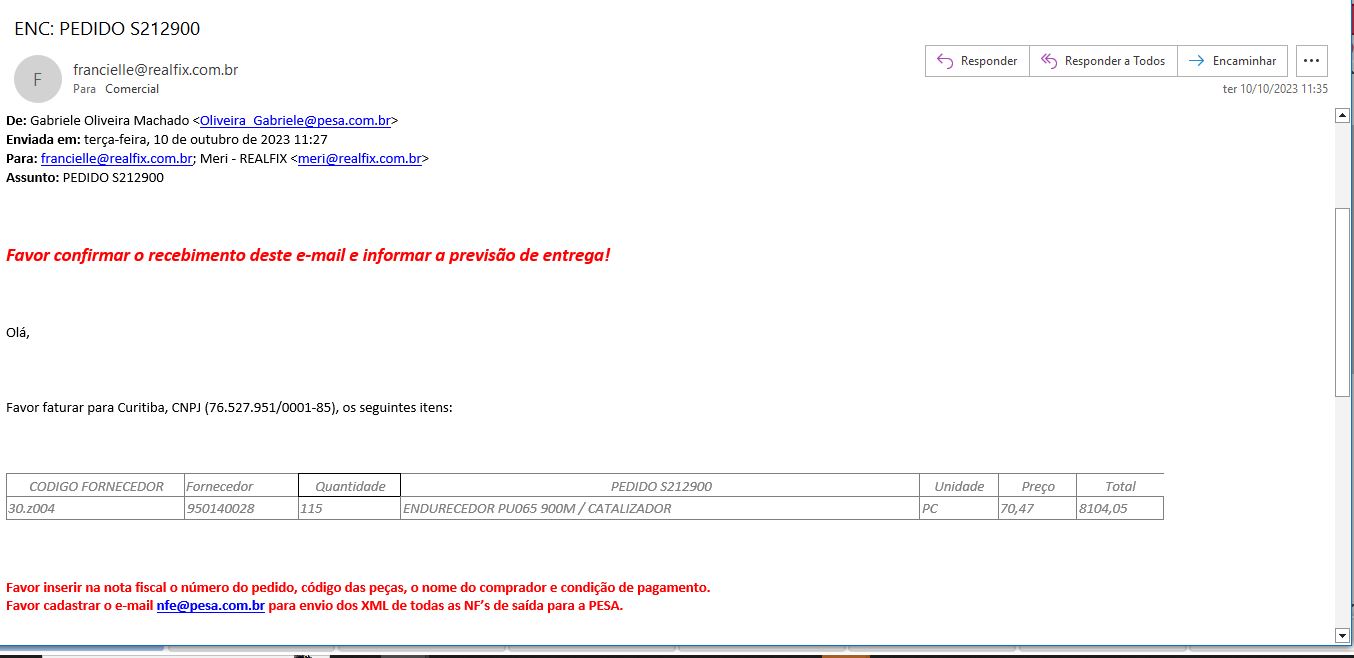Click the ENC: PEDIDO S212900 subject title
This screenshot has width=1354, height=658.
click(107, 29)
